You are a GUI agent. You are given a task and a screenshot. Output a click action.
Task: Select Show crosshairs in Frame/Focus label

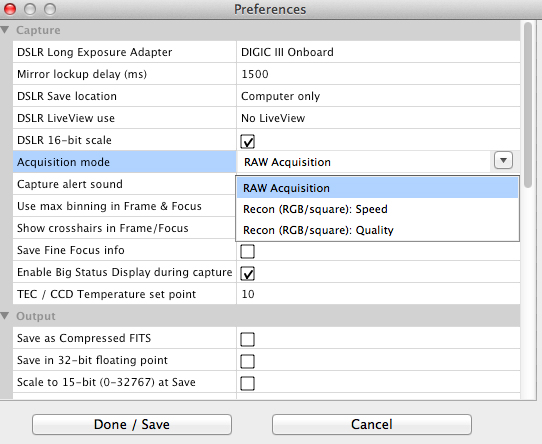click(103, 228)
